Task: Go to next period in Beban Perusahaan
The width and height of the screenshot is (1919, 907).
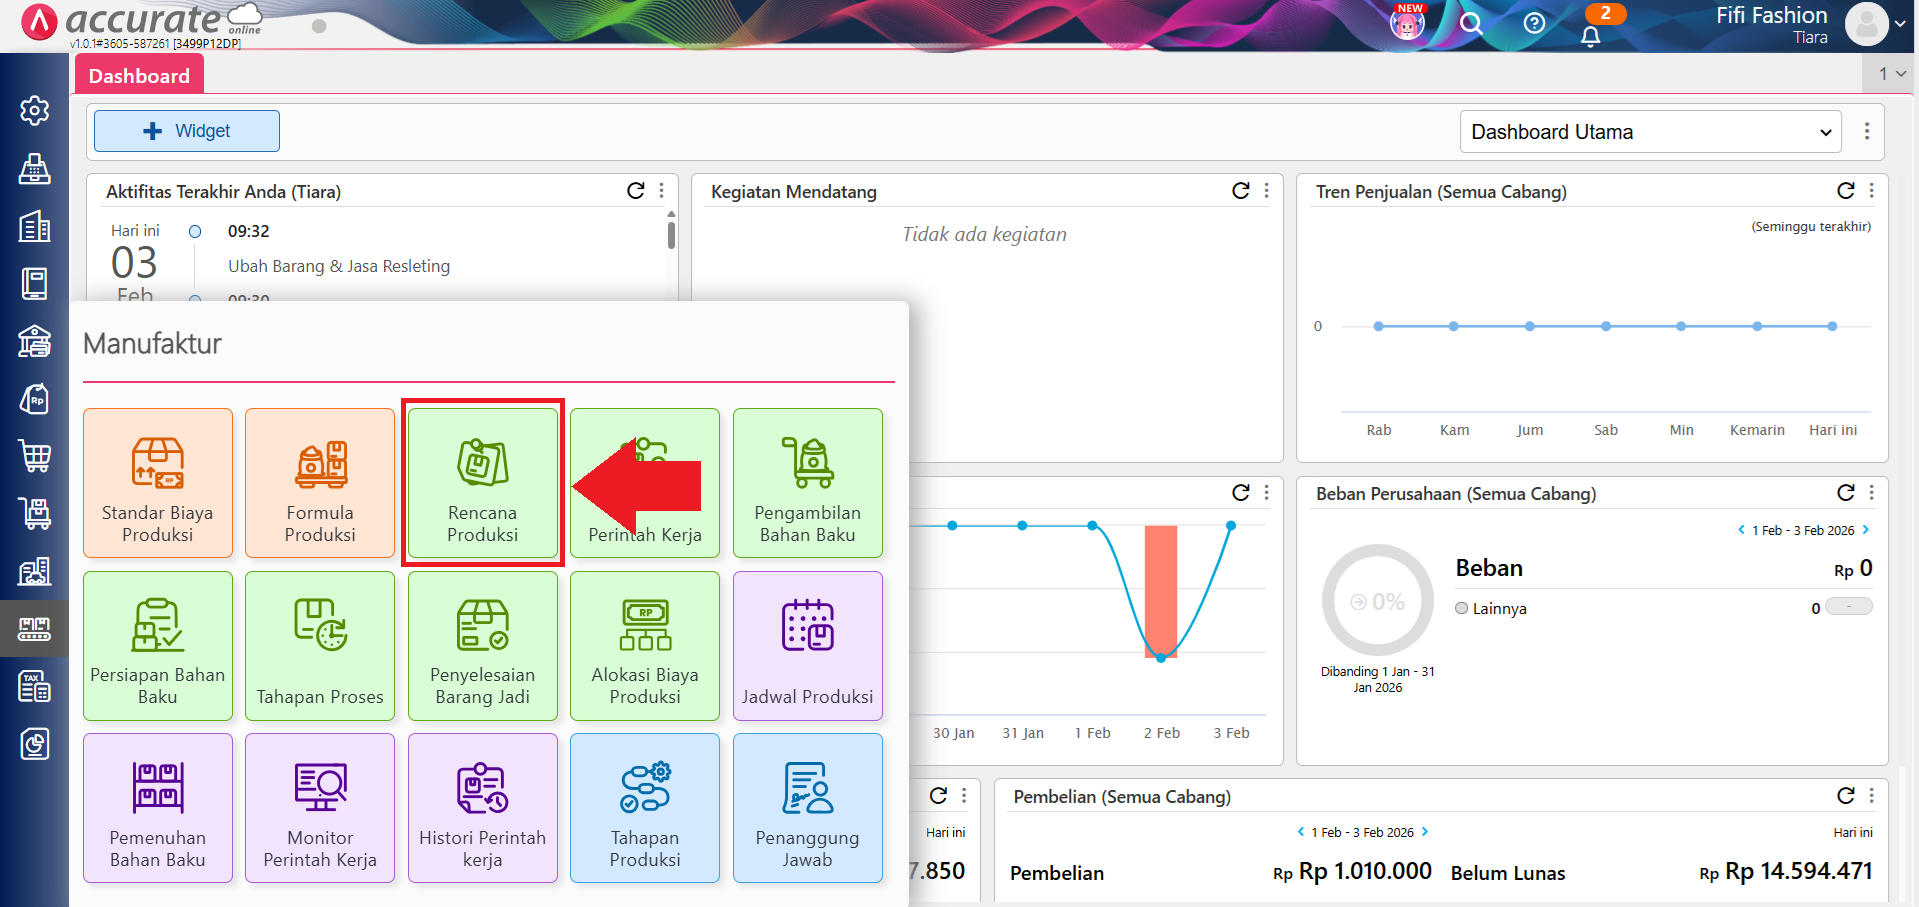Action: click(x=1866, y=530)
